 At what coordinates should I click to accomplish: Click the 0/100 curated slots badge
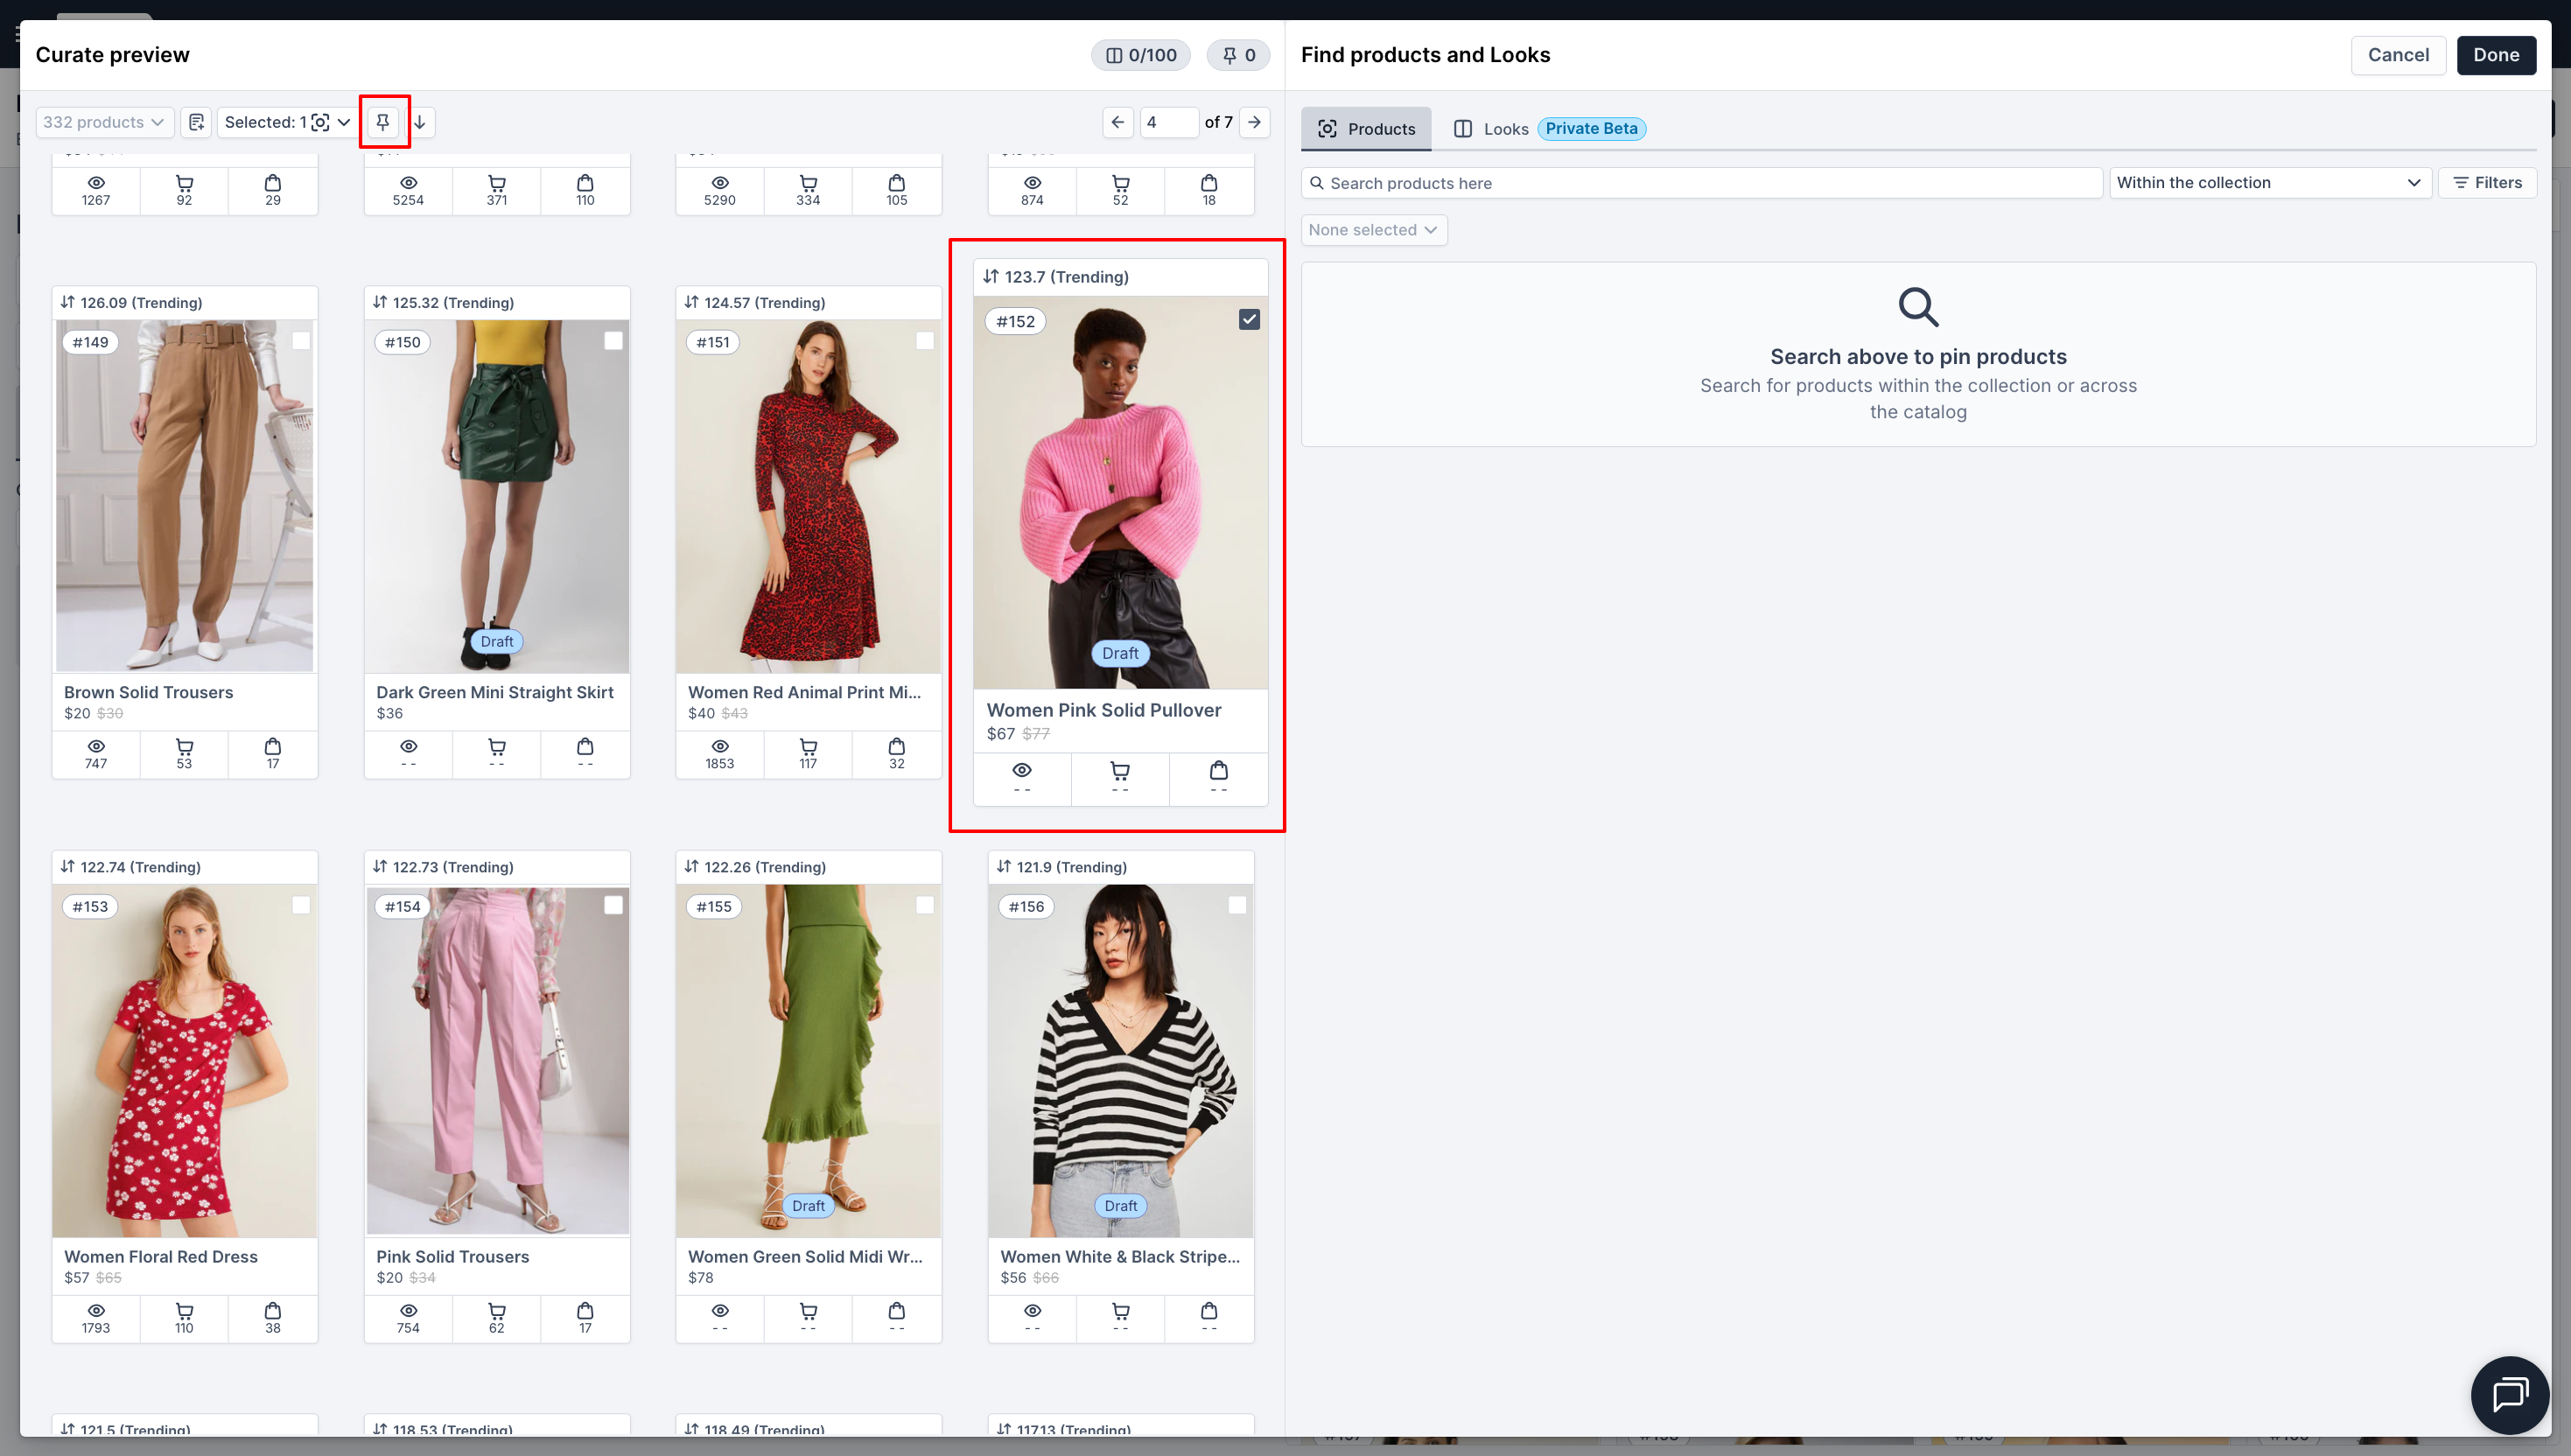coord(1141,55)
